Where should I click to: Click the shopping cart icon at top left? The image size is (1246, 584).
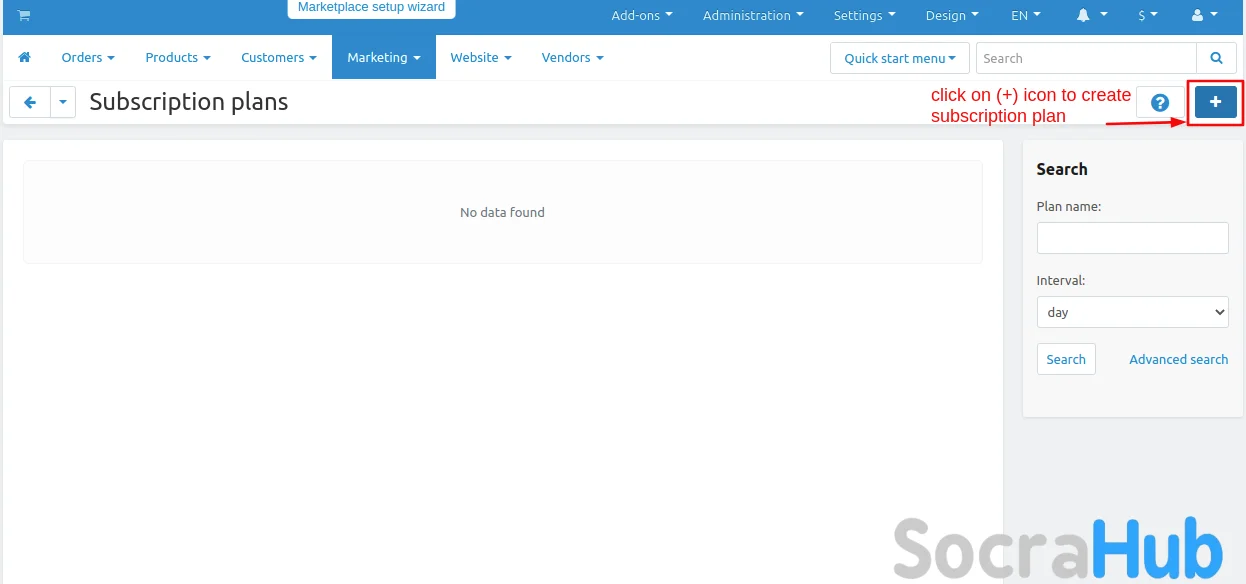click(24, 16)
